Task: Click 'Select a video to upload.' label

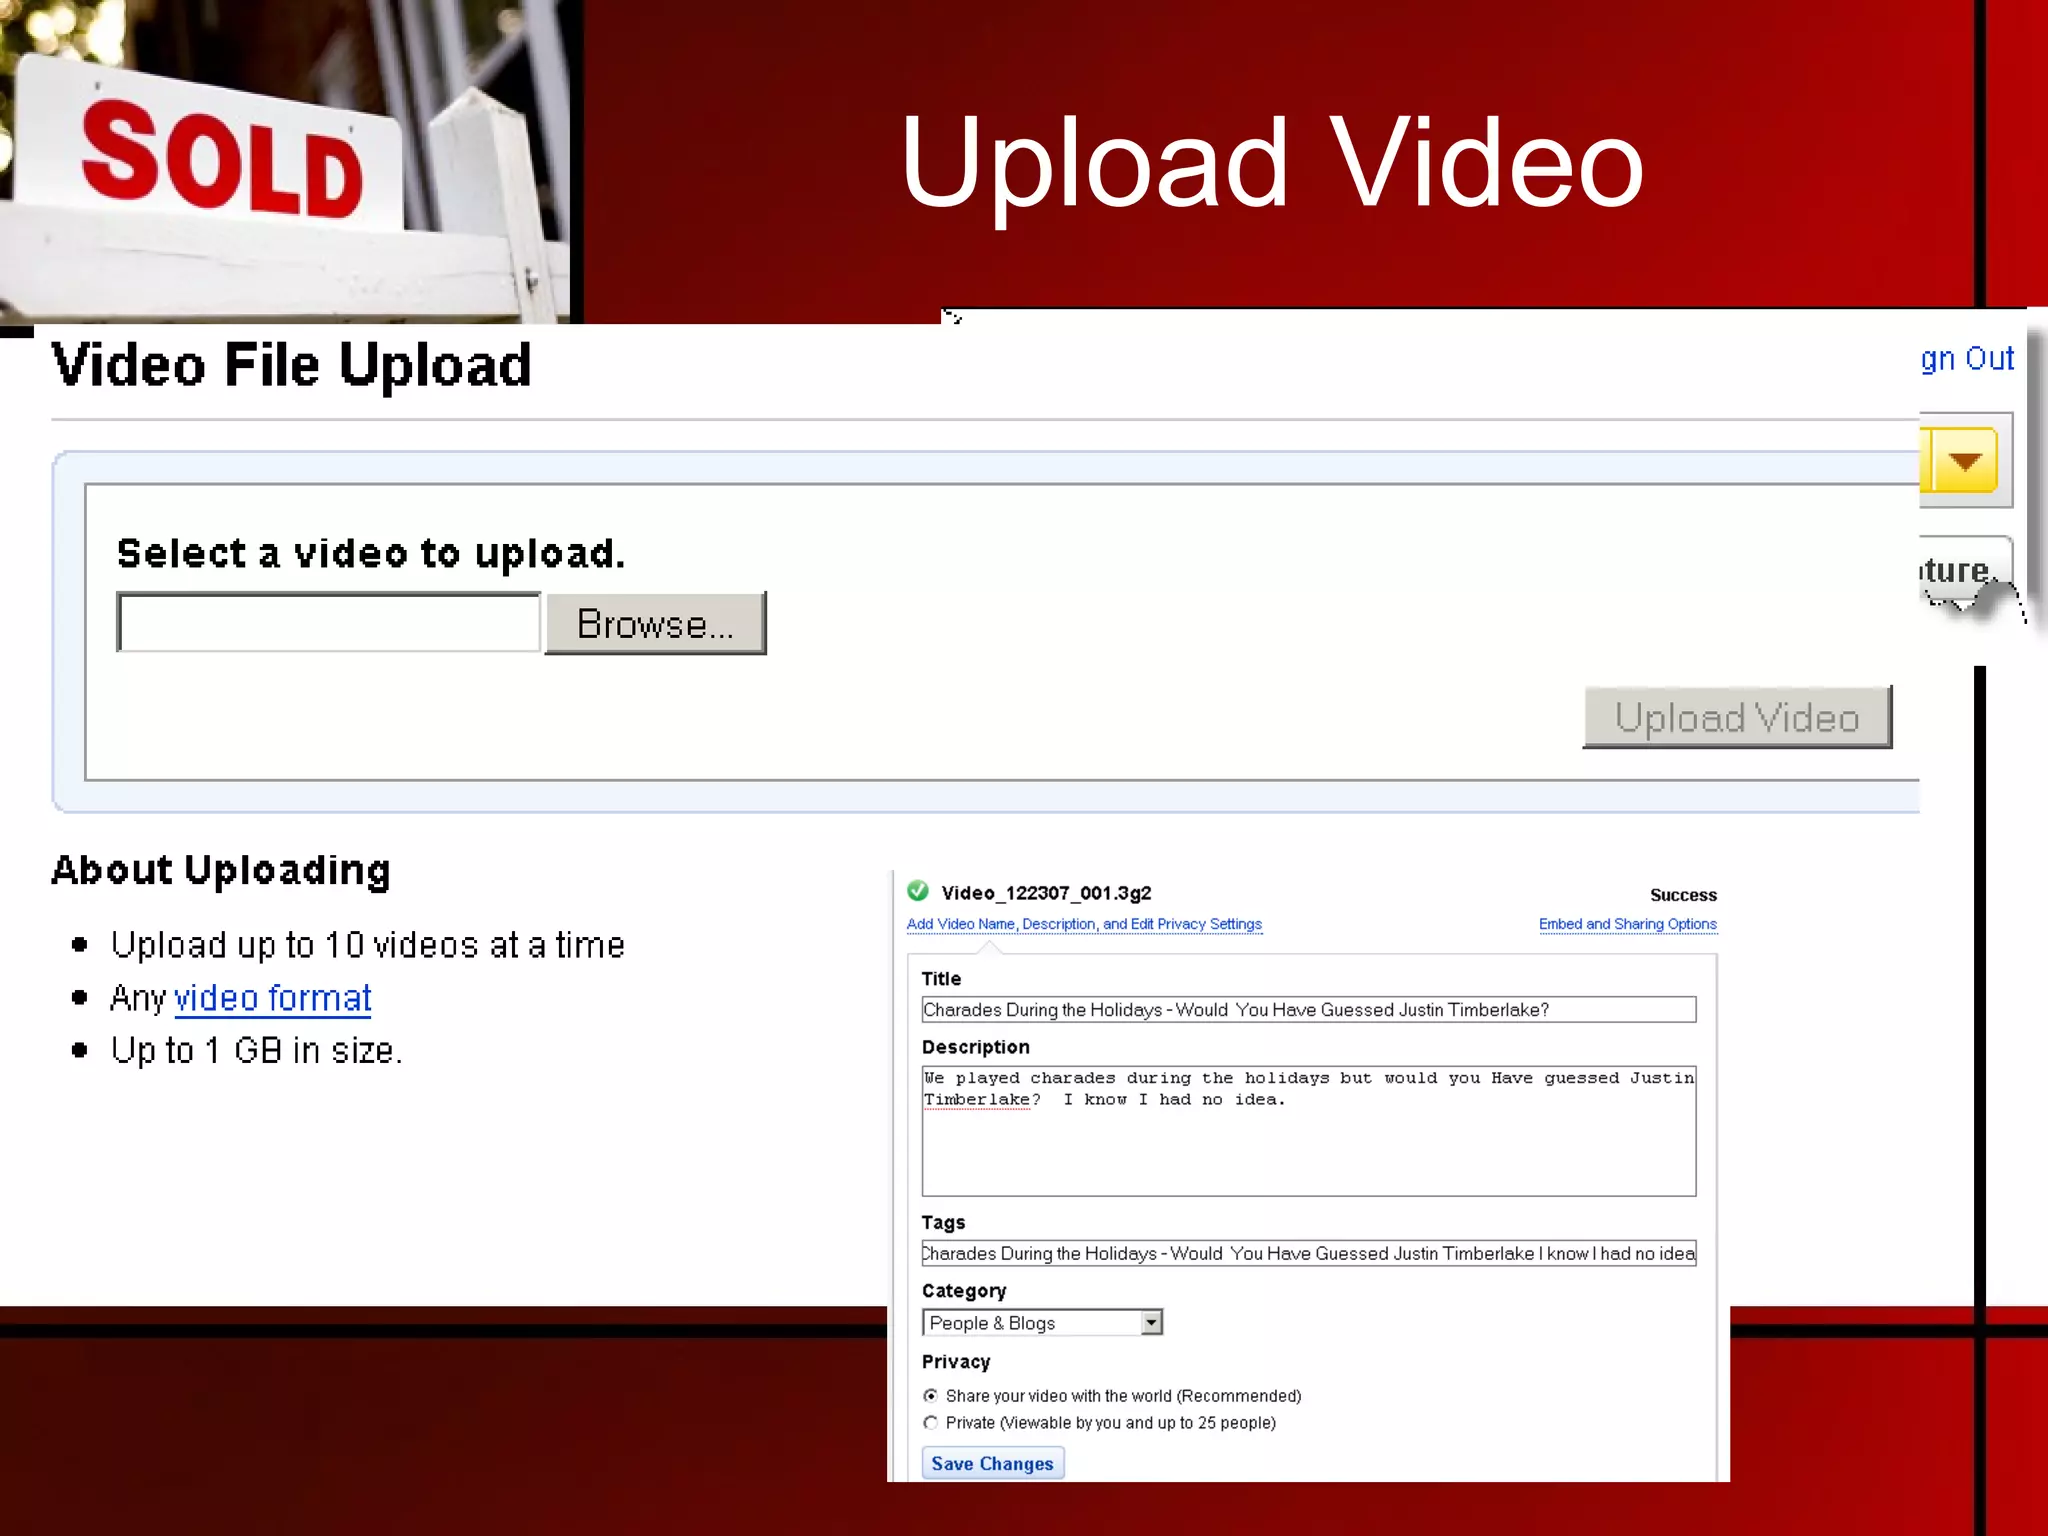Action: 371,554
